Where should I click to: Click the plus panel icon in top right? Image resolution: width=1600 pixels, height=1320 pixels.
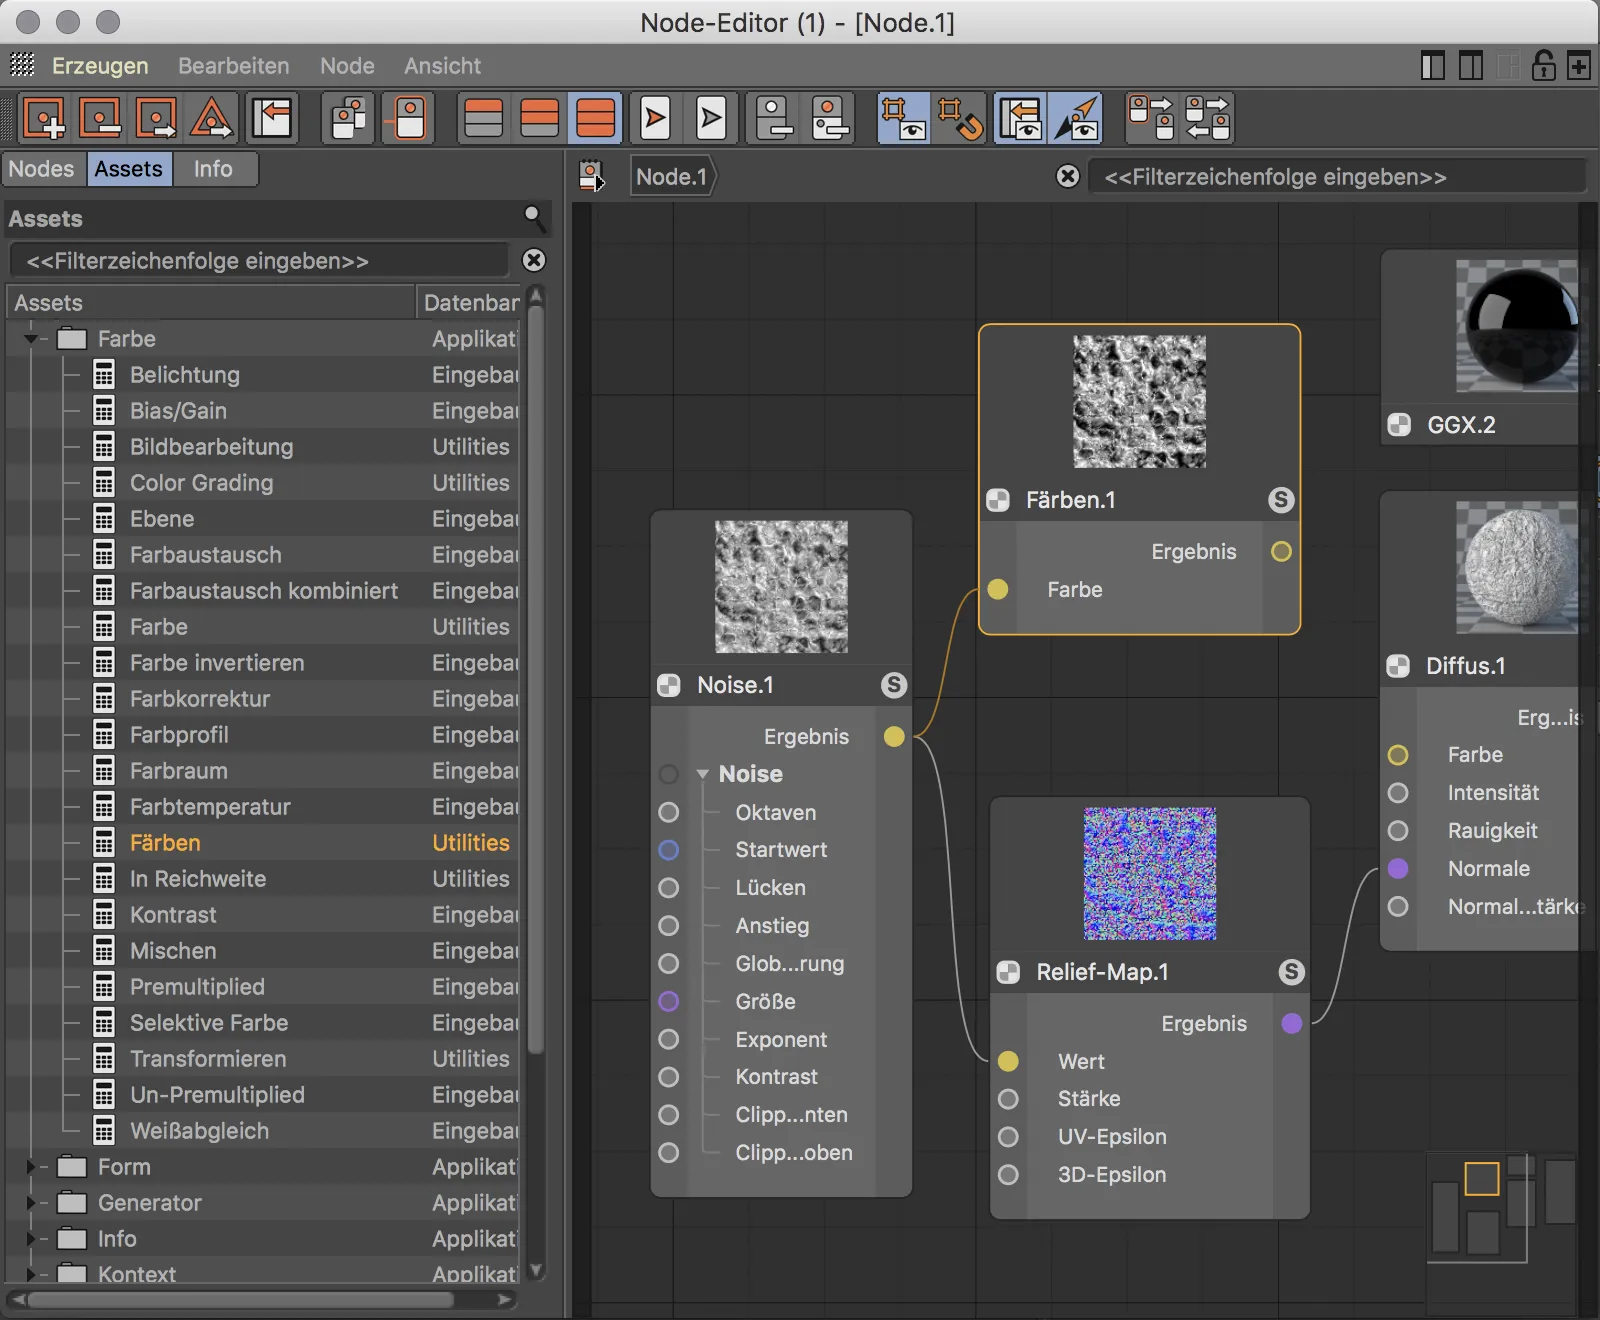[x=1579, y=66]
